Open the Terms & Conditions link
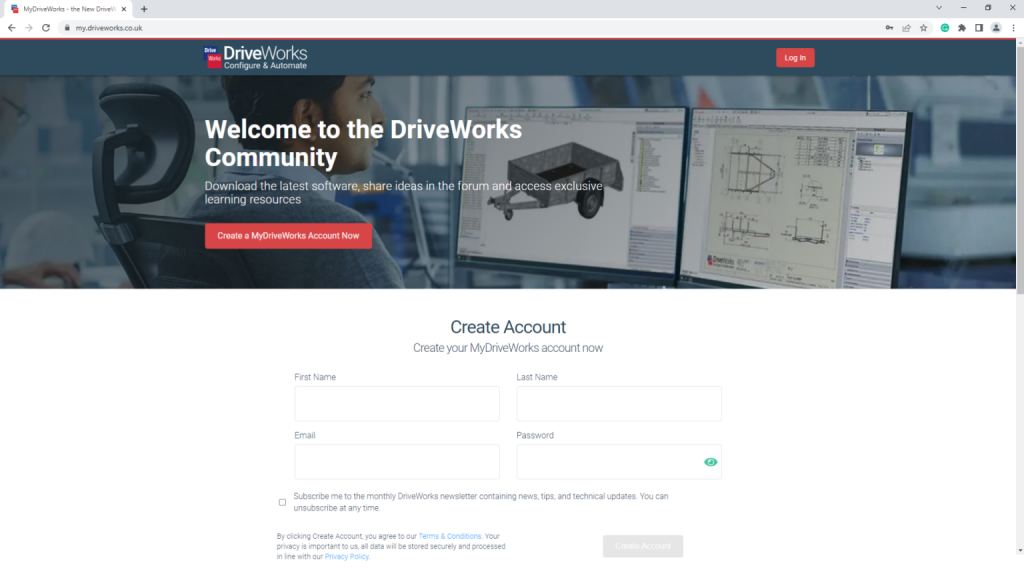 tap(449, 536)
